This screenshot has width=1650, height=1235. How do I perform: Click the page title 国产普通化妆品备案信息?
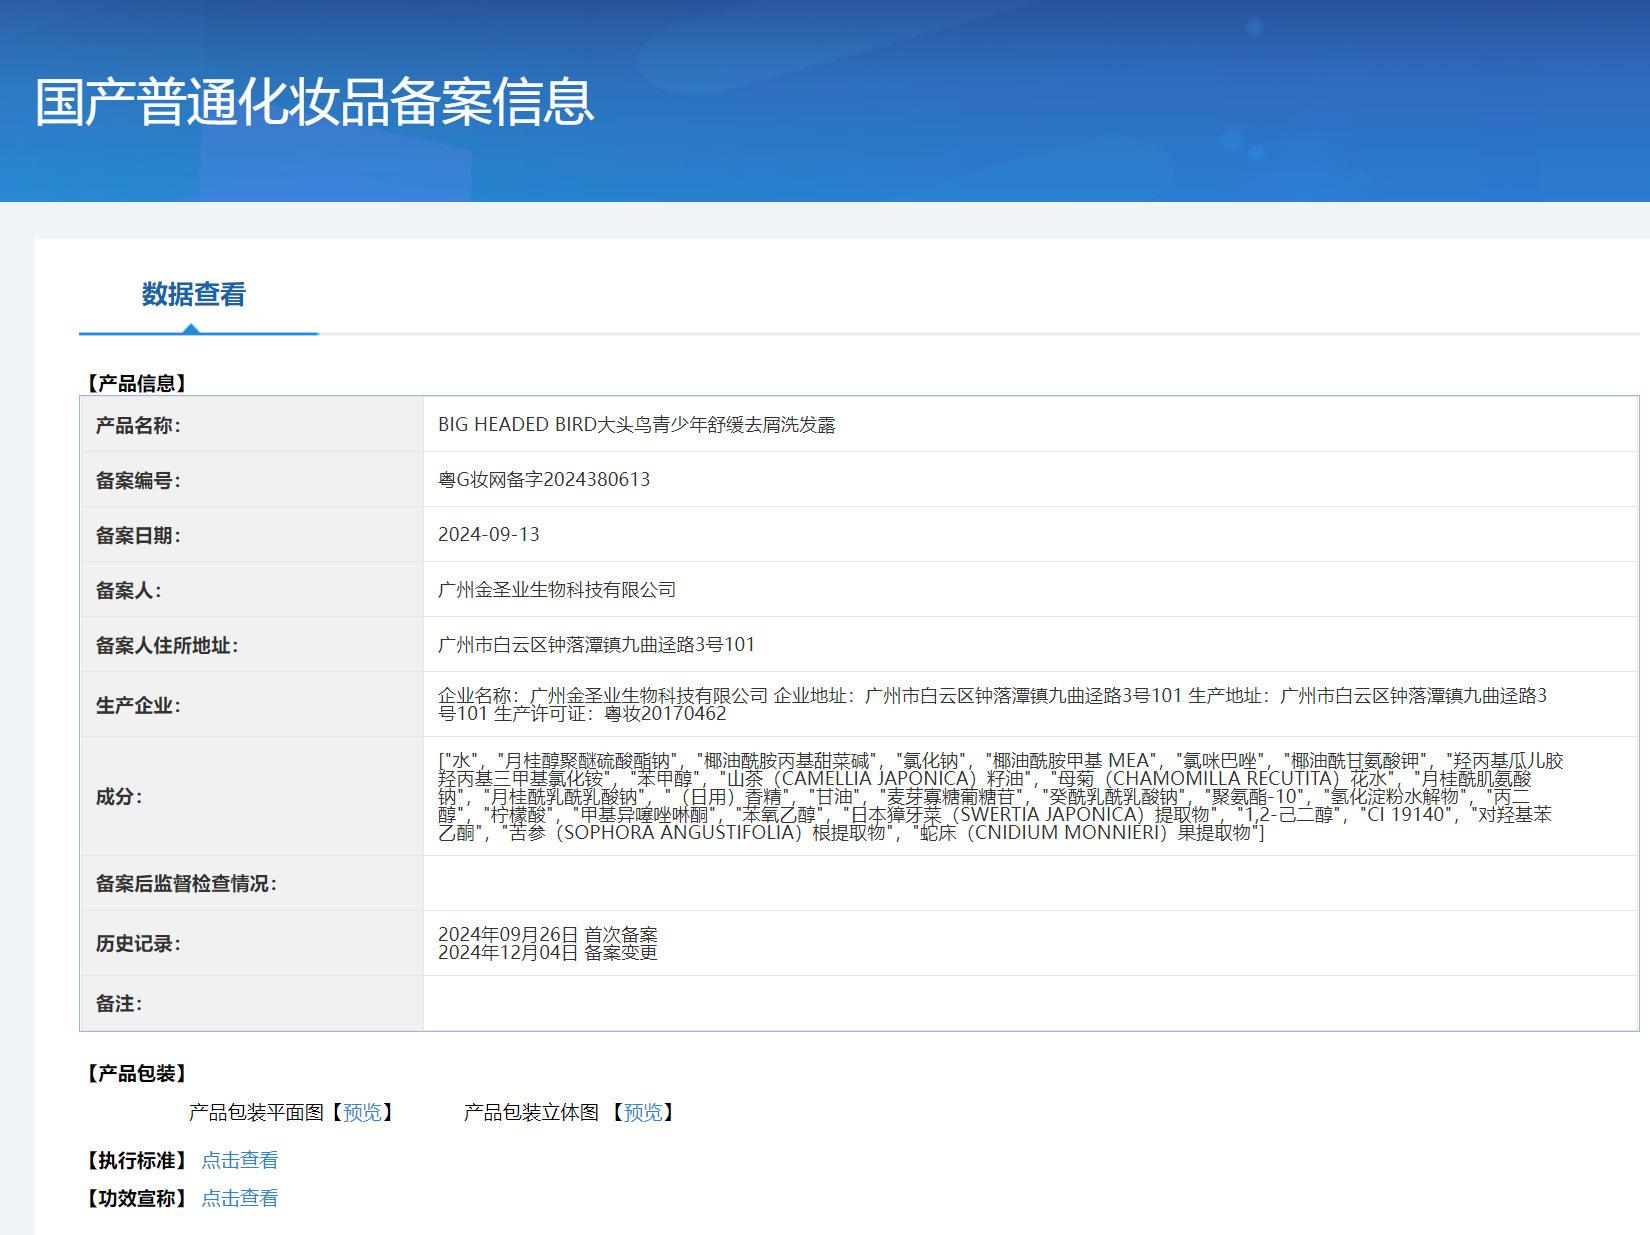coord(315,102)
